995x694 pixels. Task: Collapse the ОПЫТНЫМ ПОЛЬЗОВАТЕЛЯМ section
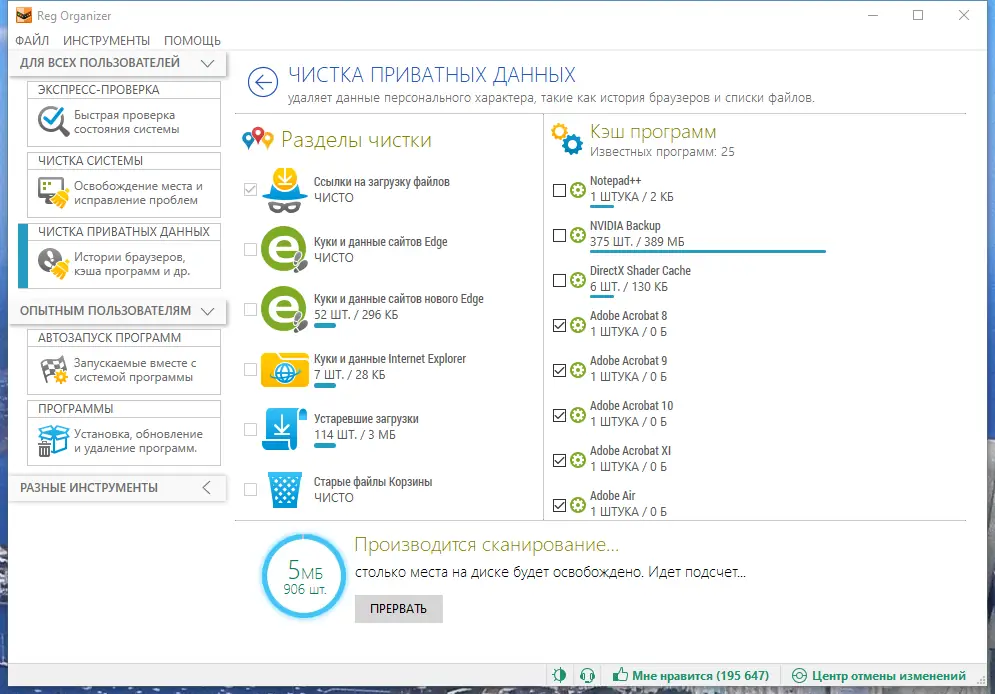tap(208, 311)
